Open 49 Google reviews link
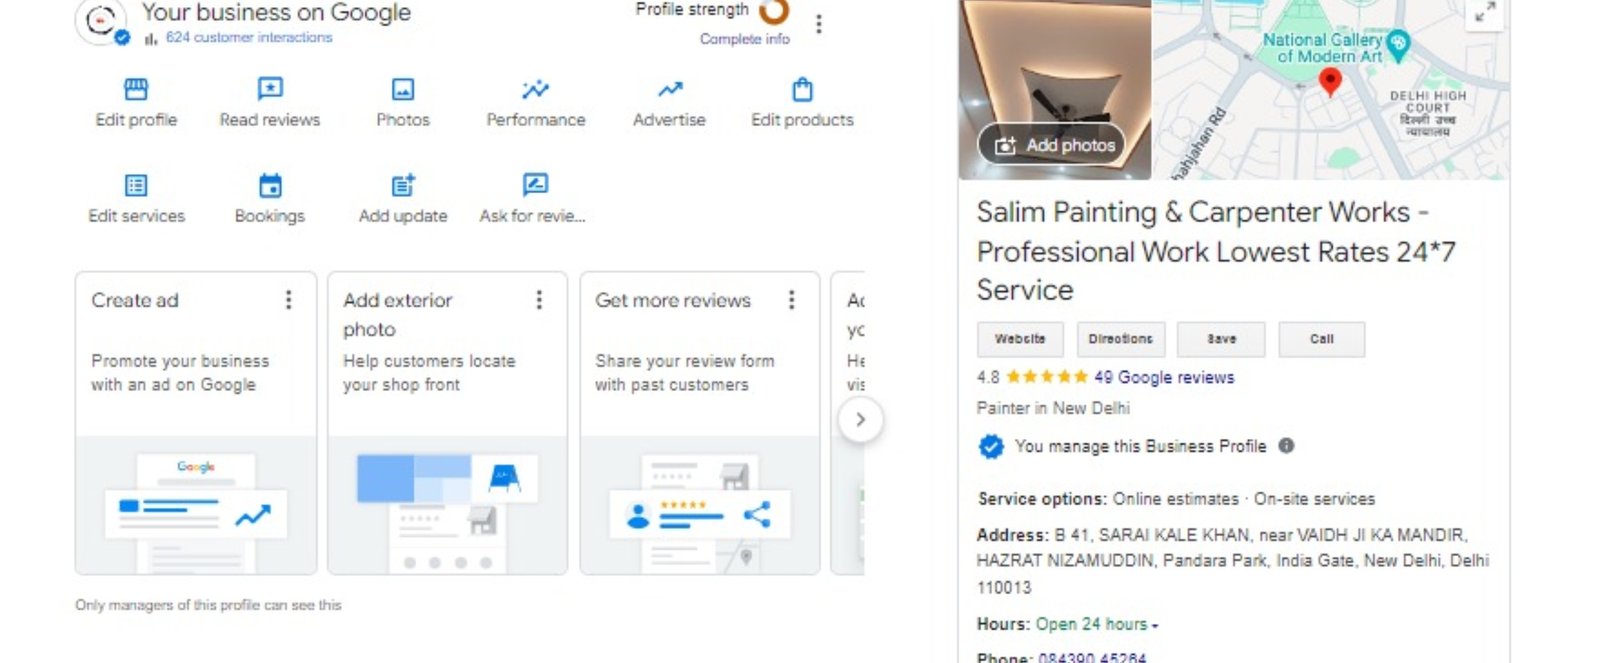This screenshot has height=663, width=1600. (x=1164, y=377)
